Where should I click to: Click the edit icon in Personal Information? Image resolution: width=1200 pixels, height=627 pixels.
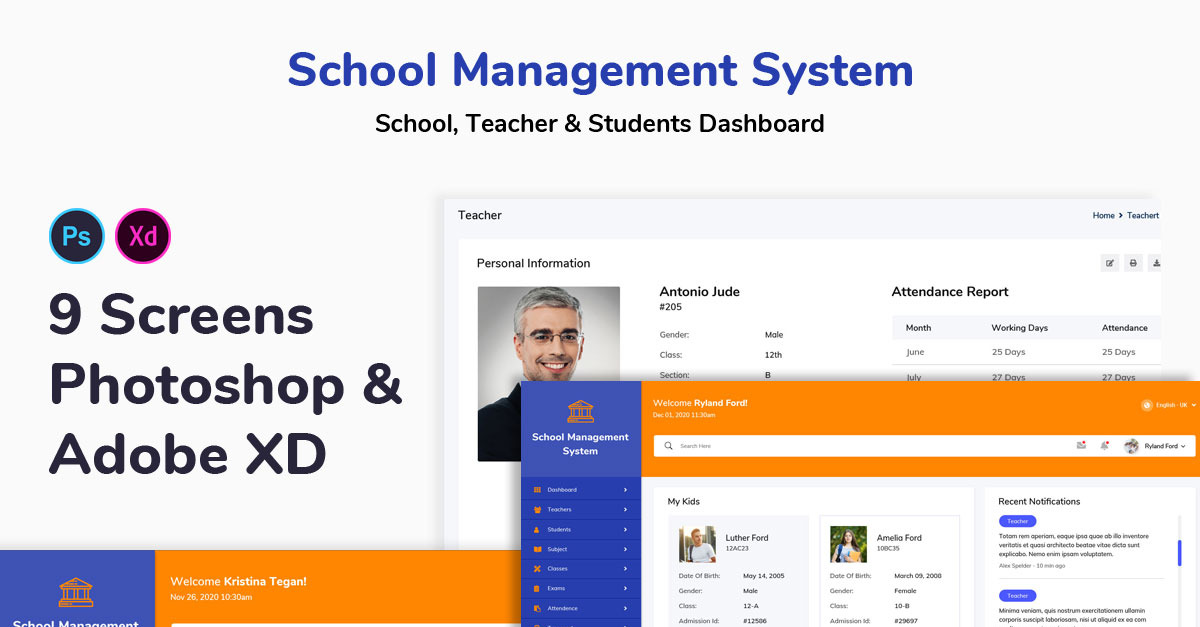(x=1109, y=263)
